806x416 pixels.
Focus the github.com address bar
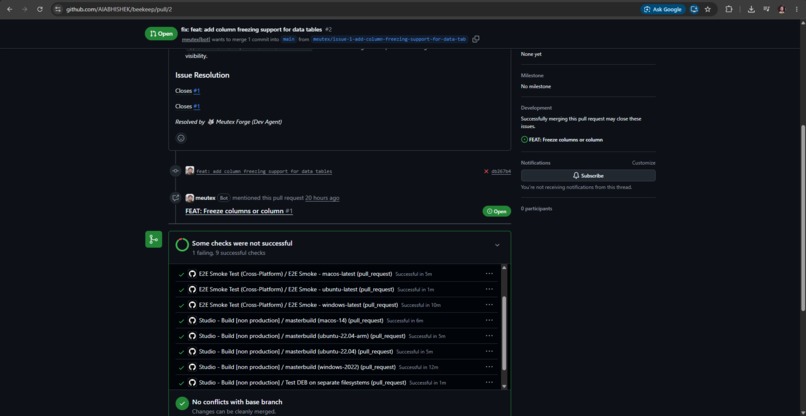click(x=350, y=9)
